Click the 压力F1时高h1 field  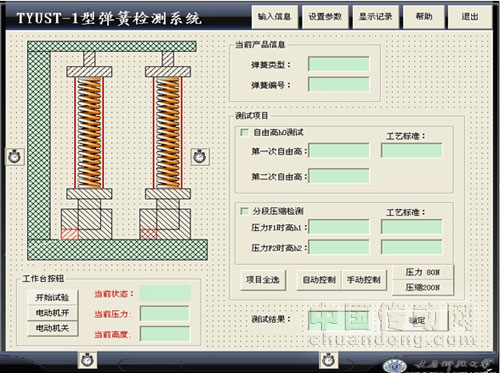tap(339, 227)
